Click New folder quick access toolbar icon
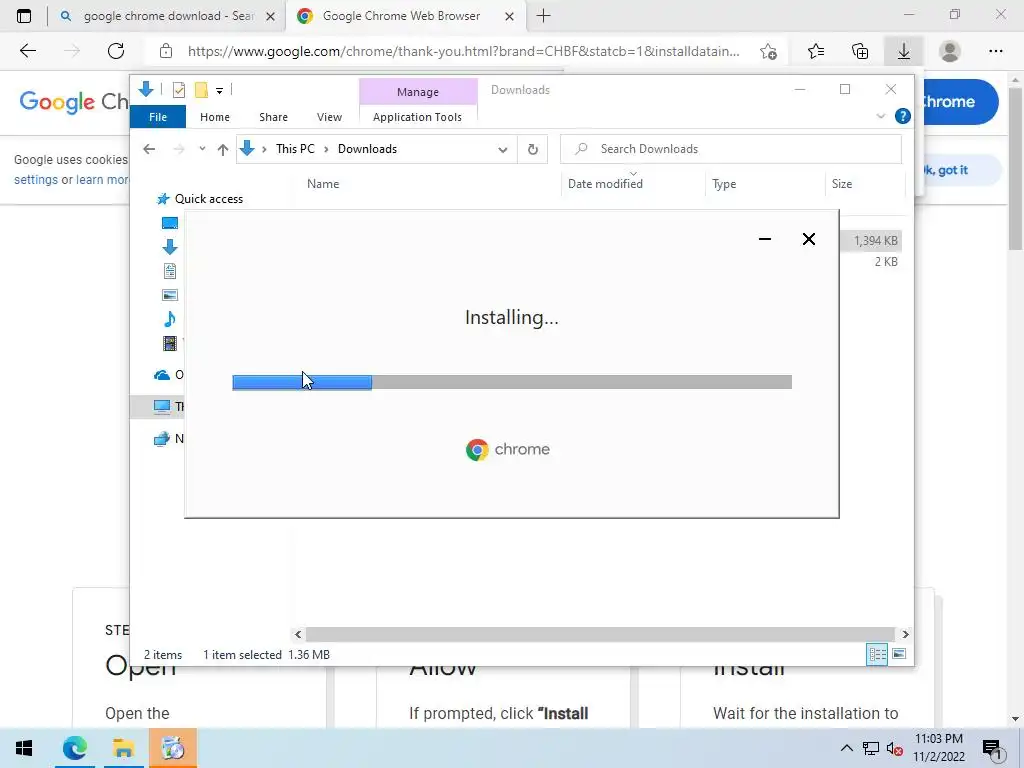Viewport: 1024px width, 768px height. coord(201,90)
